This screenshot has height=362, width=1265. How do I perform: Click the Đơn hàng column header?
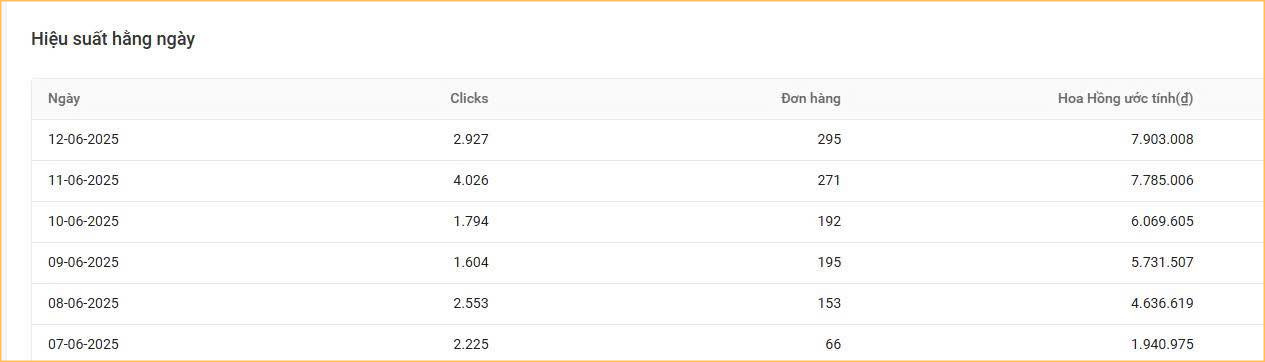tap(811, 98)
